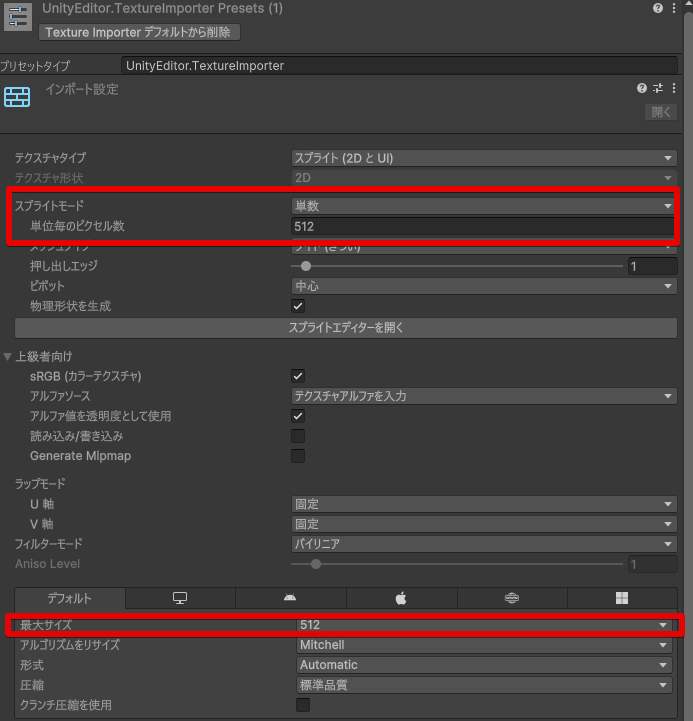Enable the 読み込み/書き込み checkbox
Viewport: 693px width, 721px height.
tap(298, 436)
